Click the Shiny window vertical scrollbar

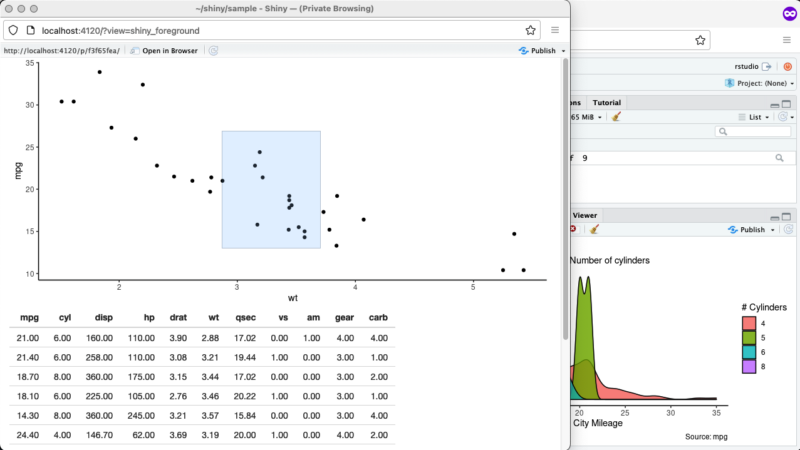565,200
